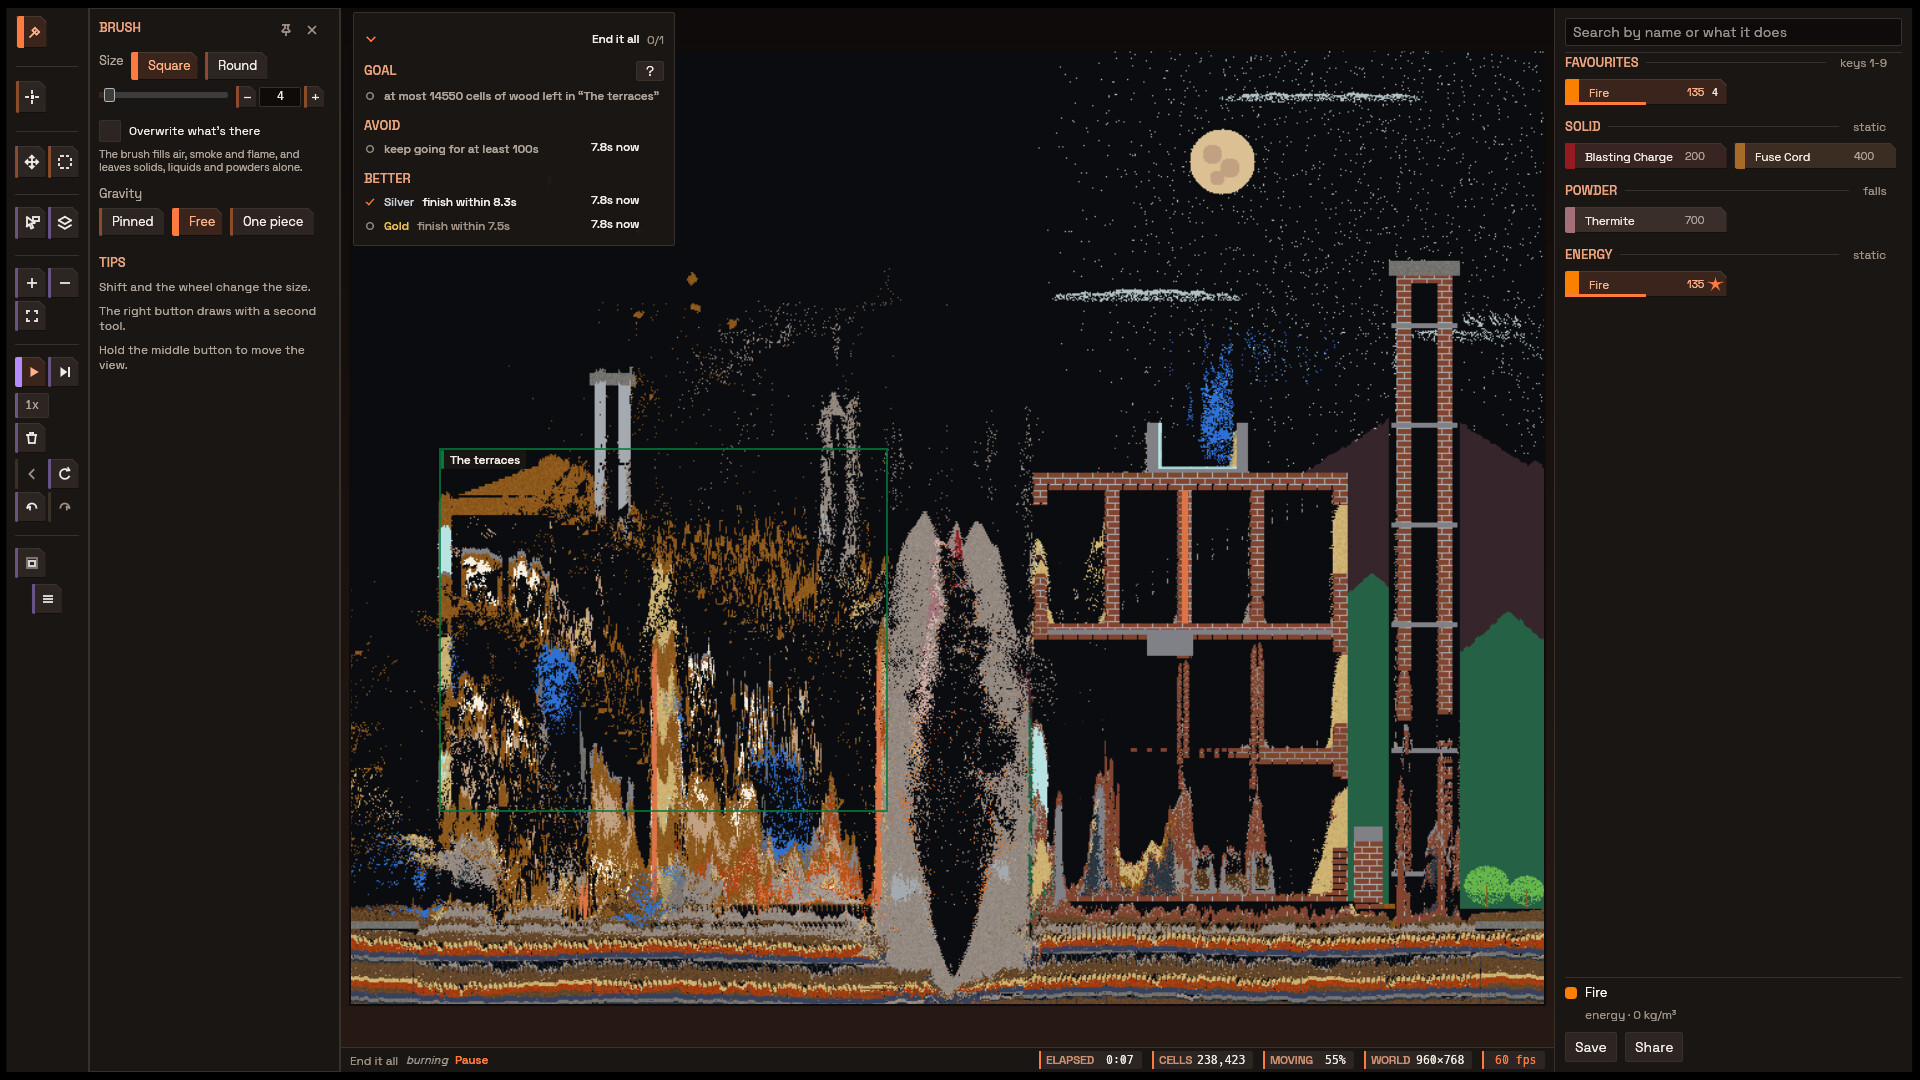Select Fire under Energy
The width and height of the screenshot is (1920, 1080).
(1645, 284)
